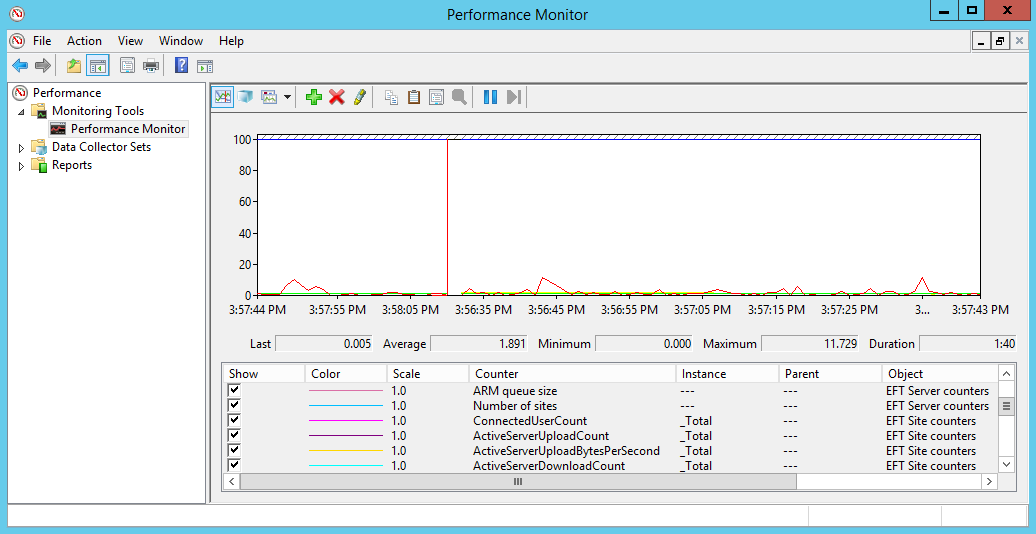Sort by the Counter column header
The height and width of the screenshot is (534, 1036).
572,374
